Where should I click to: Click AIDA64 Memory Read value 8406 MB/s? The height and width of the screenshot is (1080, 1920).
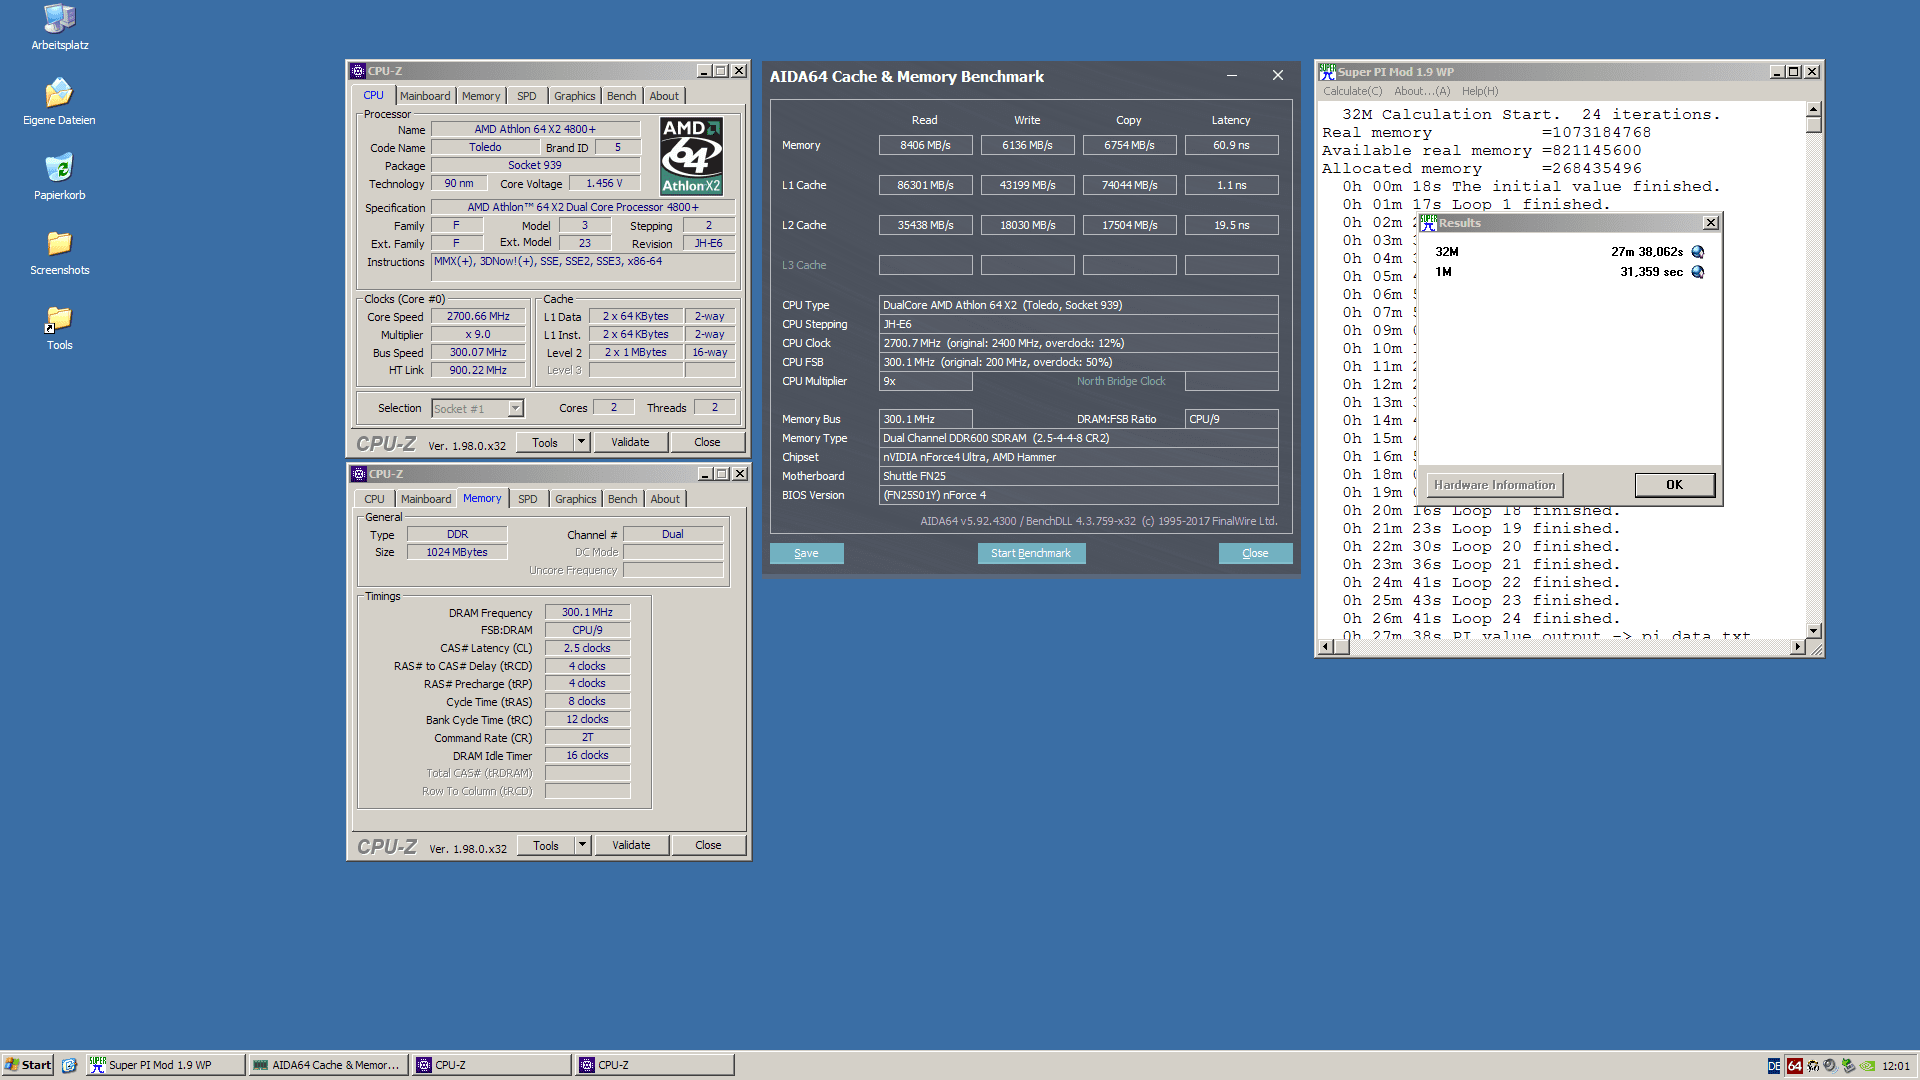[x=925, y=145]
